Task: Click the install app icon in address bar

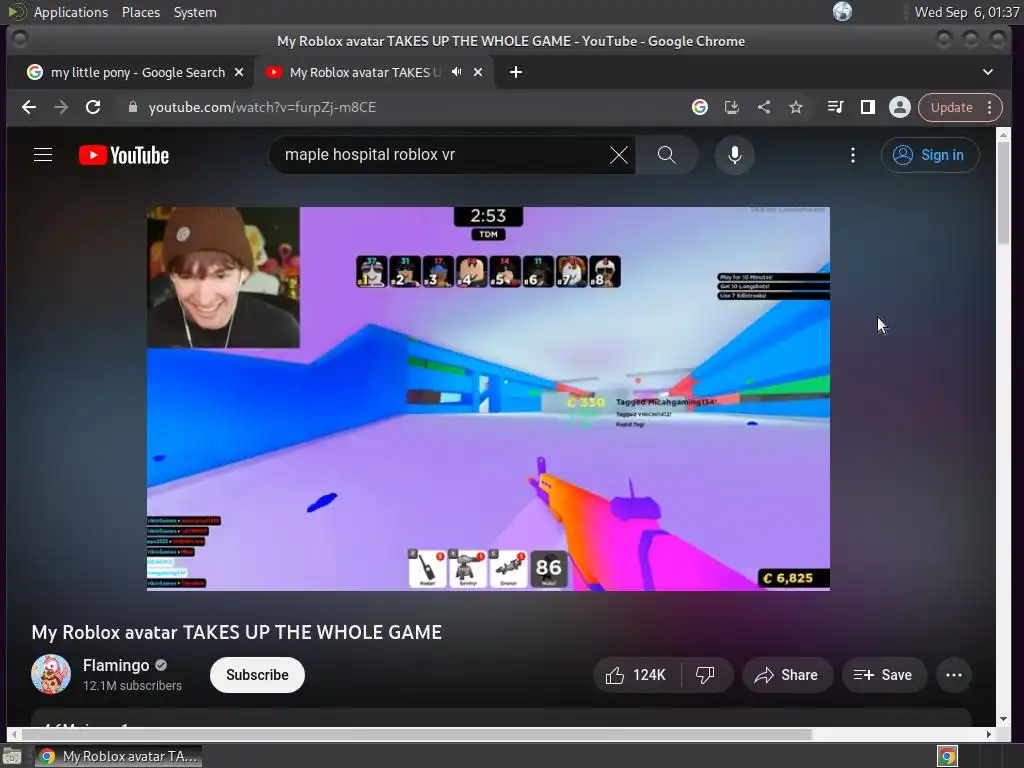Action: pyautogui.click(x=731, y=107)
